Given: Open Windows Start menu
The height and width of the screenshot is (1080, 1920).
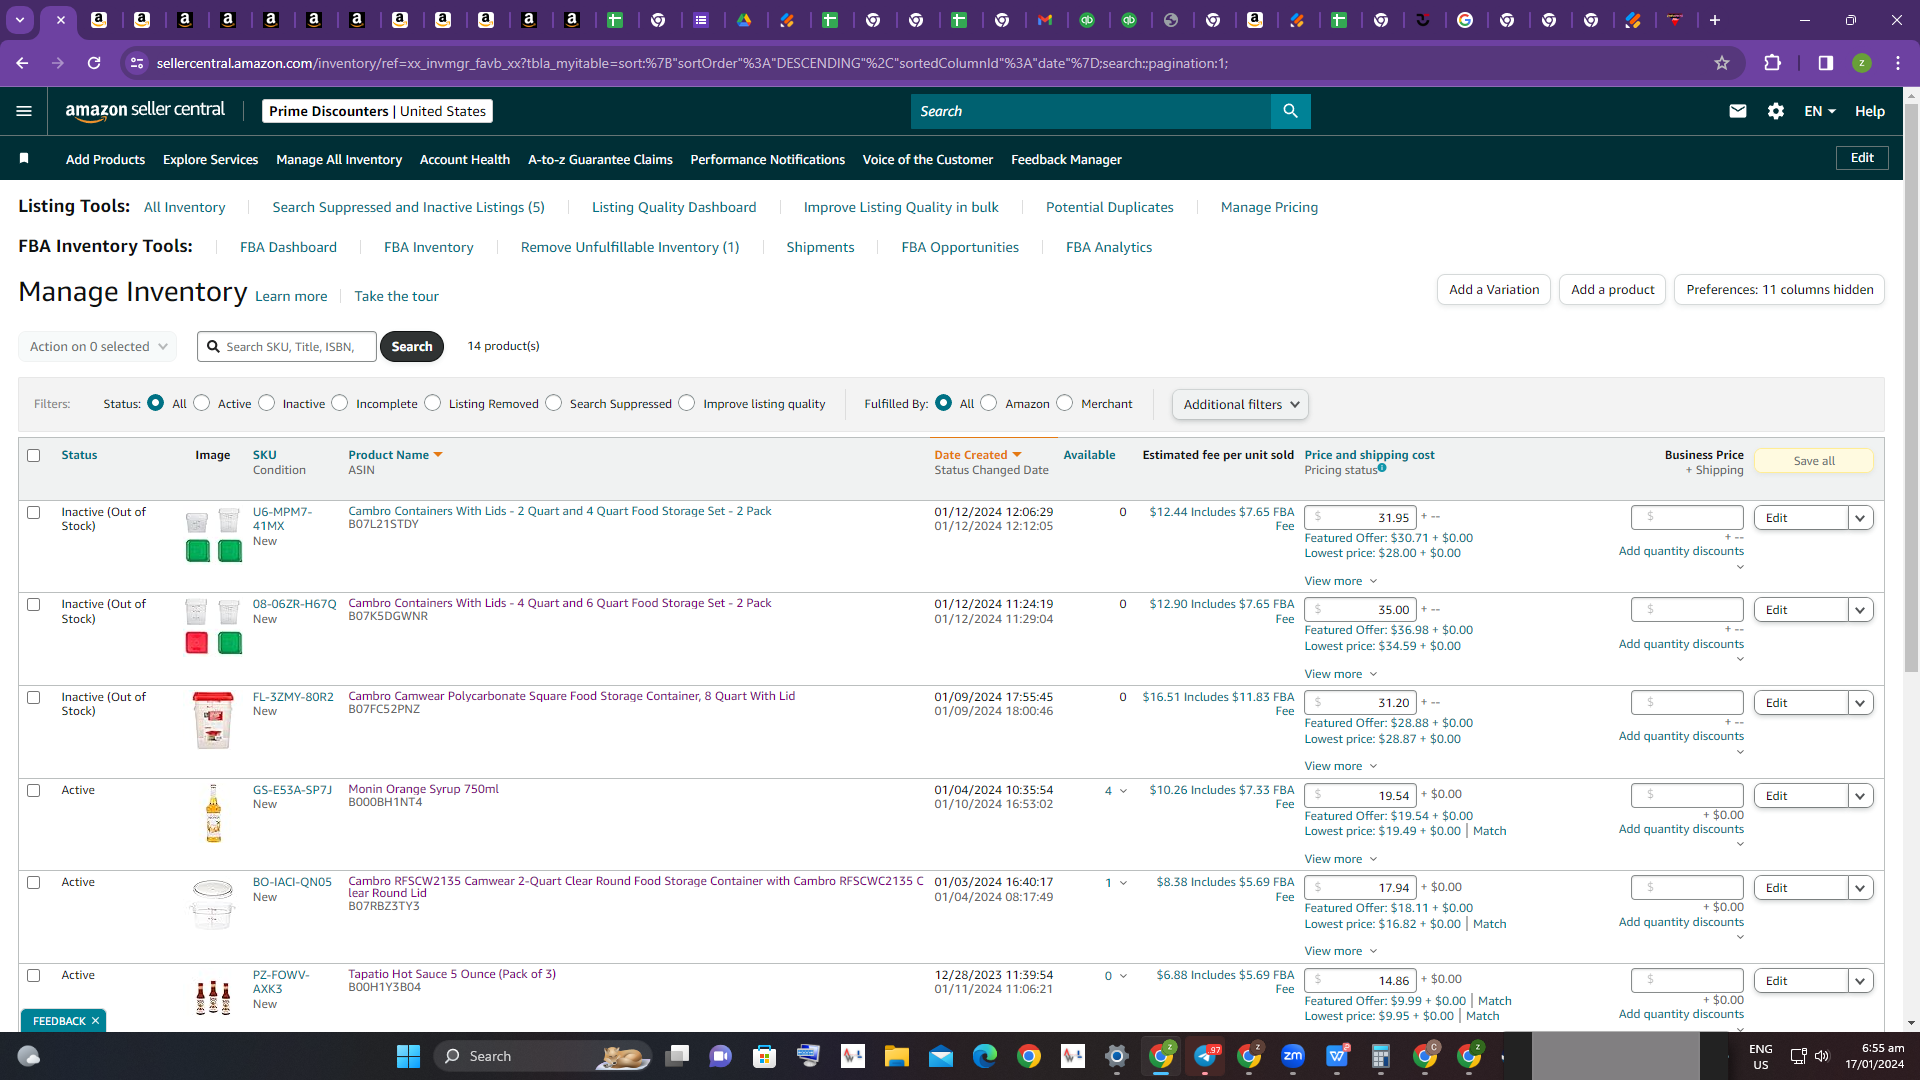Looking at the screenshot, I should pos(408,1056).
